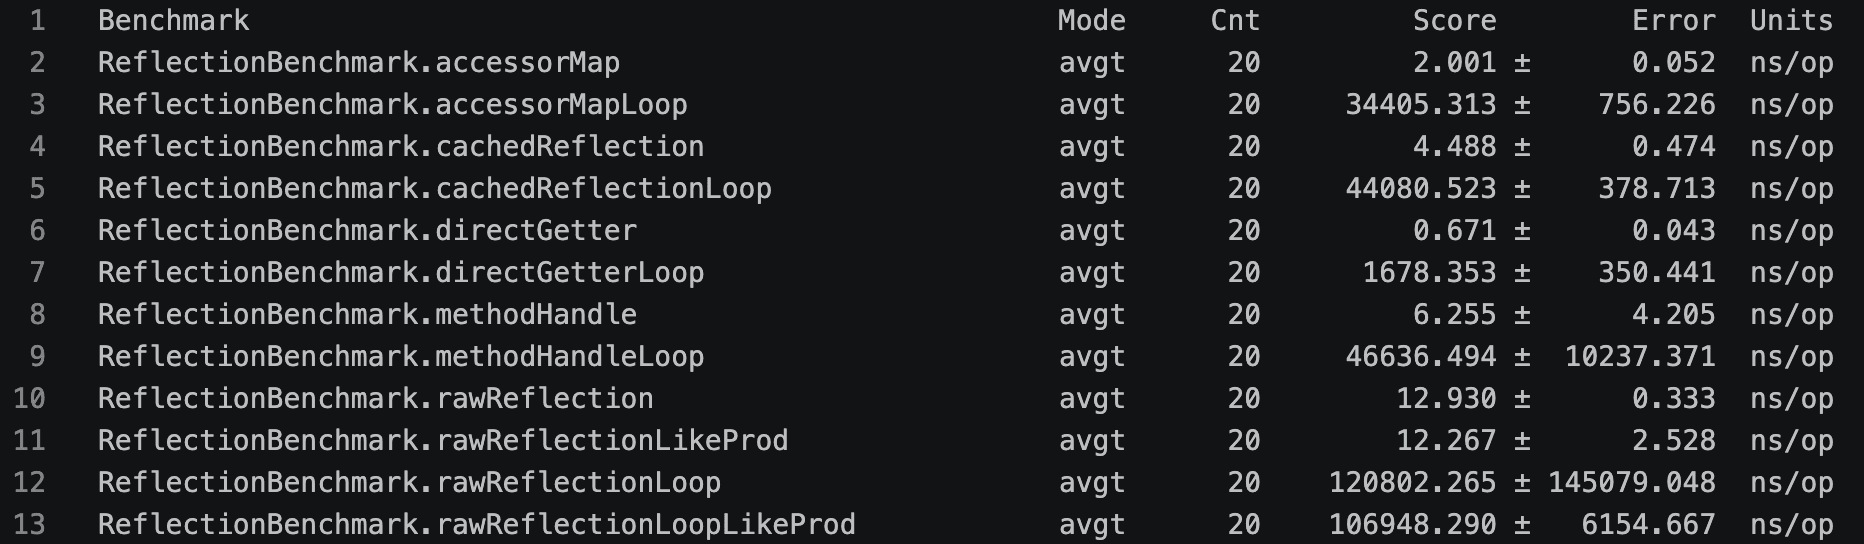The height and width of the screenshot is (544, 1864).
Task: Click the Cnt column header
Action: point(1235,20)
